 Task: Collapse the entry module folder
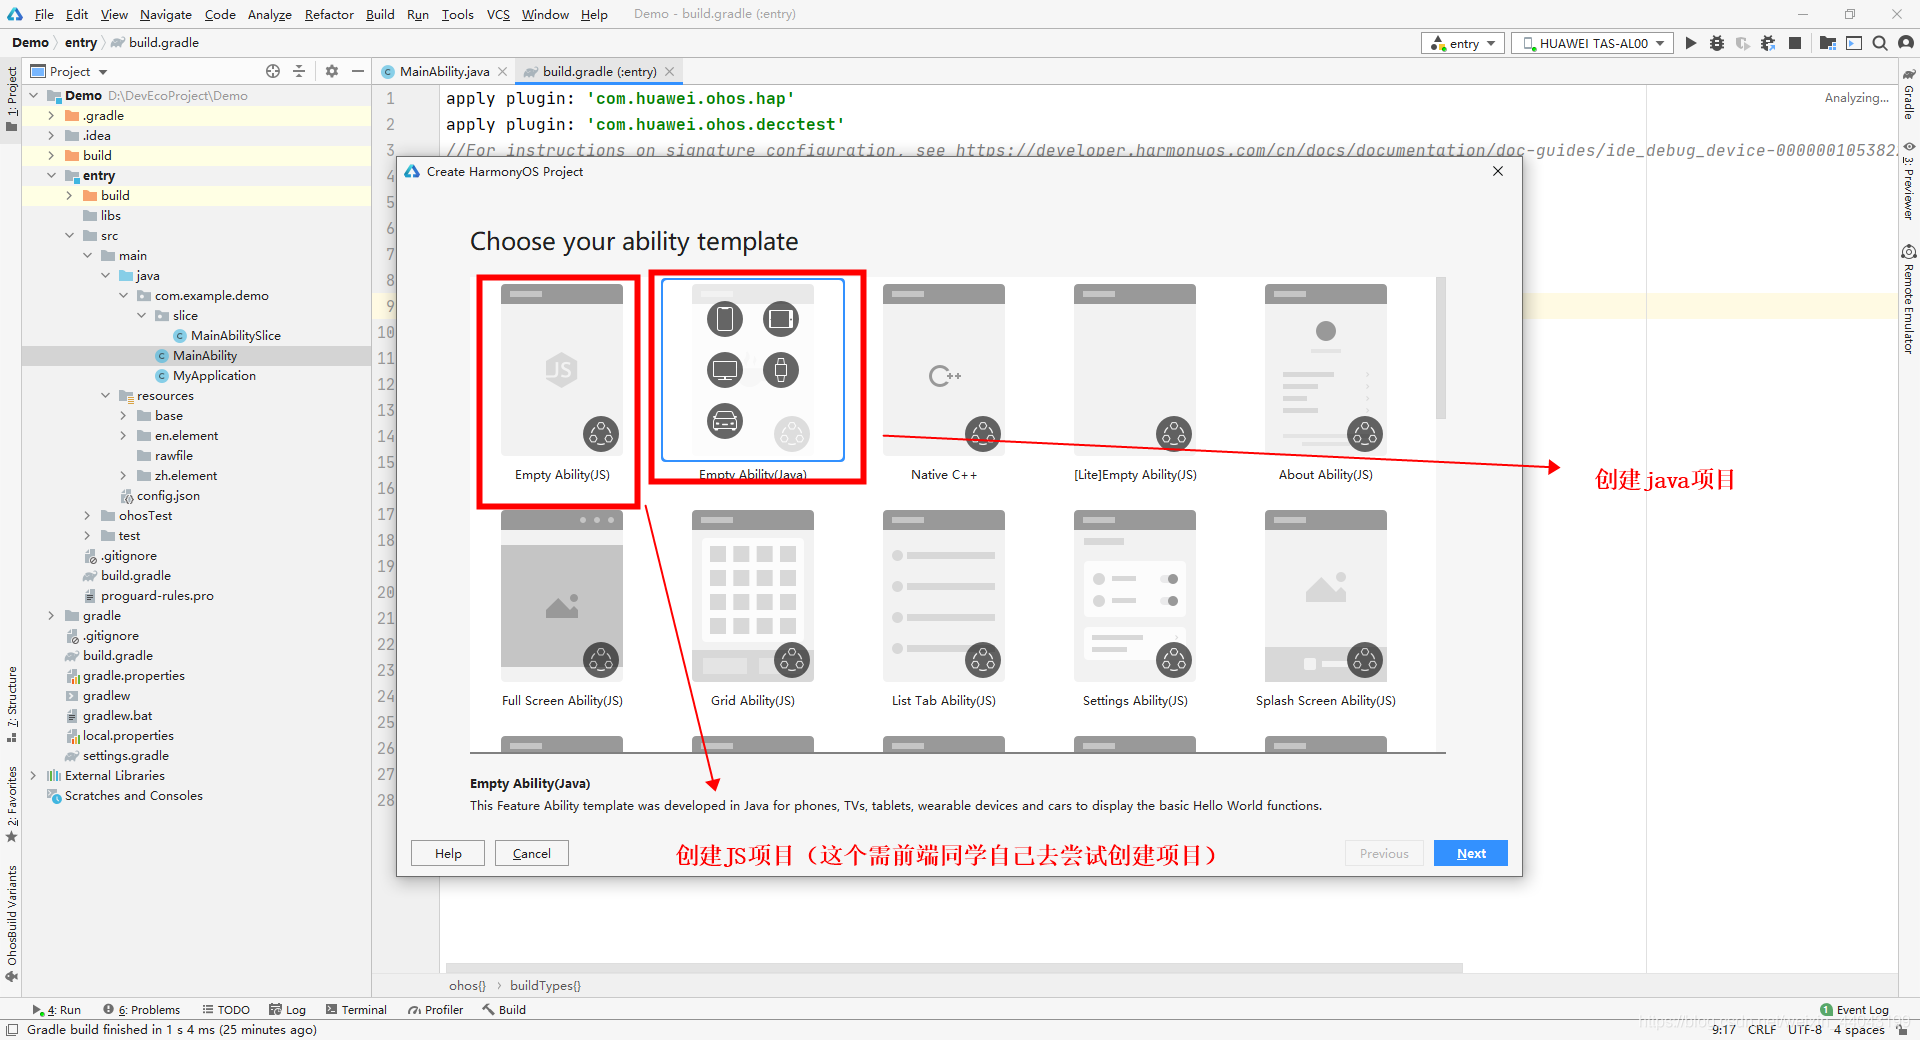[x=52, y=176]
